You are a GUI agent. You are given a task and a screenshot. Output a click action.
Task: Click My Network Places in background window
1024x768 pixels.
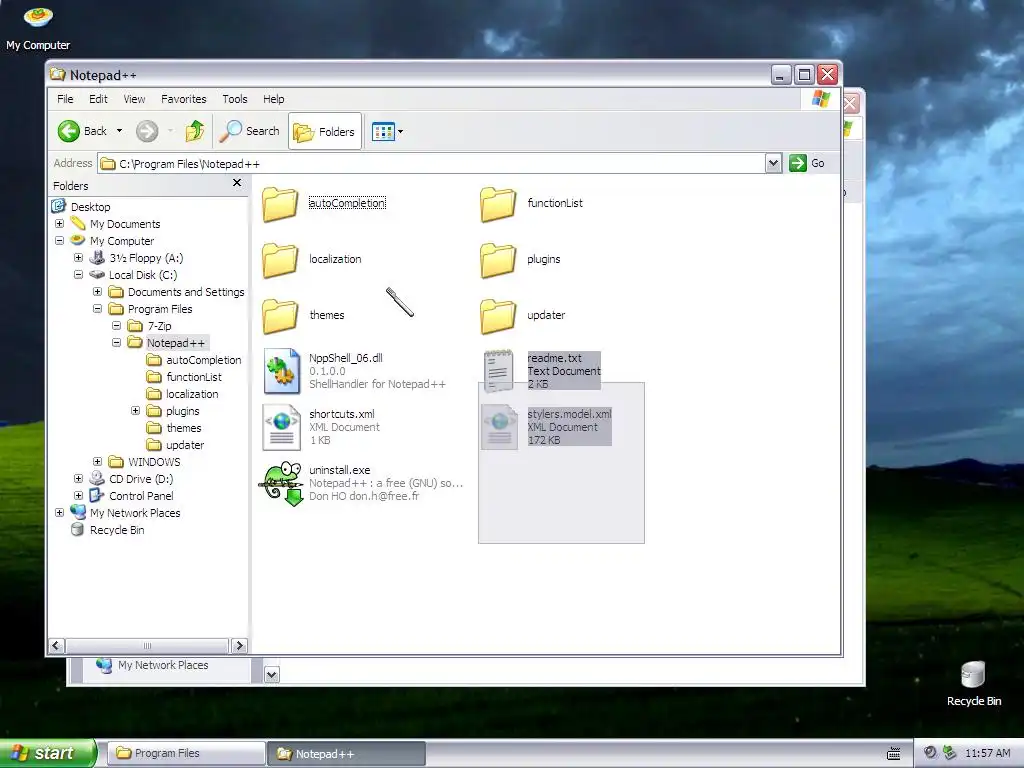click(x=163, y=665)
